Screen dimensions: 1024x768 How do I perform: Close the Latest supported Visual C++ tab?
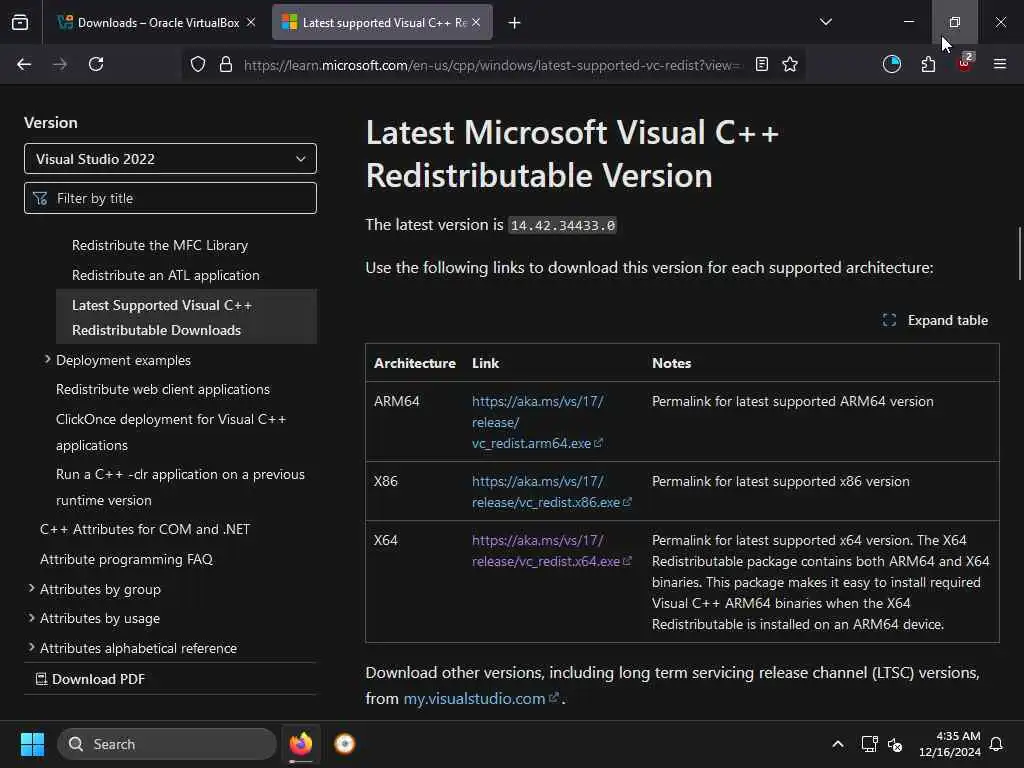(476, 22)
